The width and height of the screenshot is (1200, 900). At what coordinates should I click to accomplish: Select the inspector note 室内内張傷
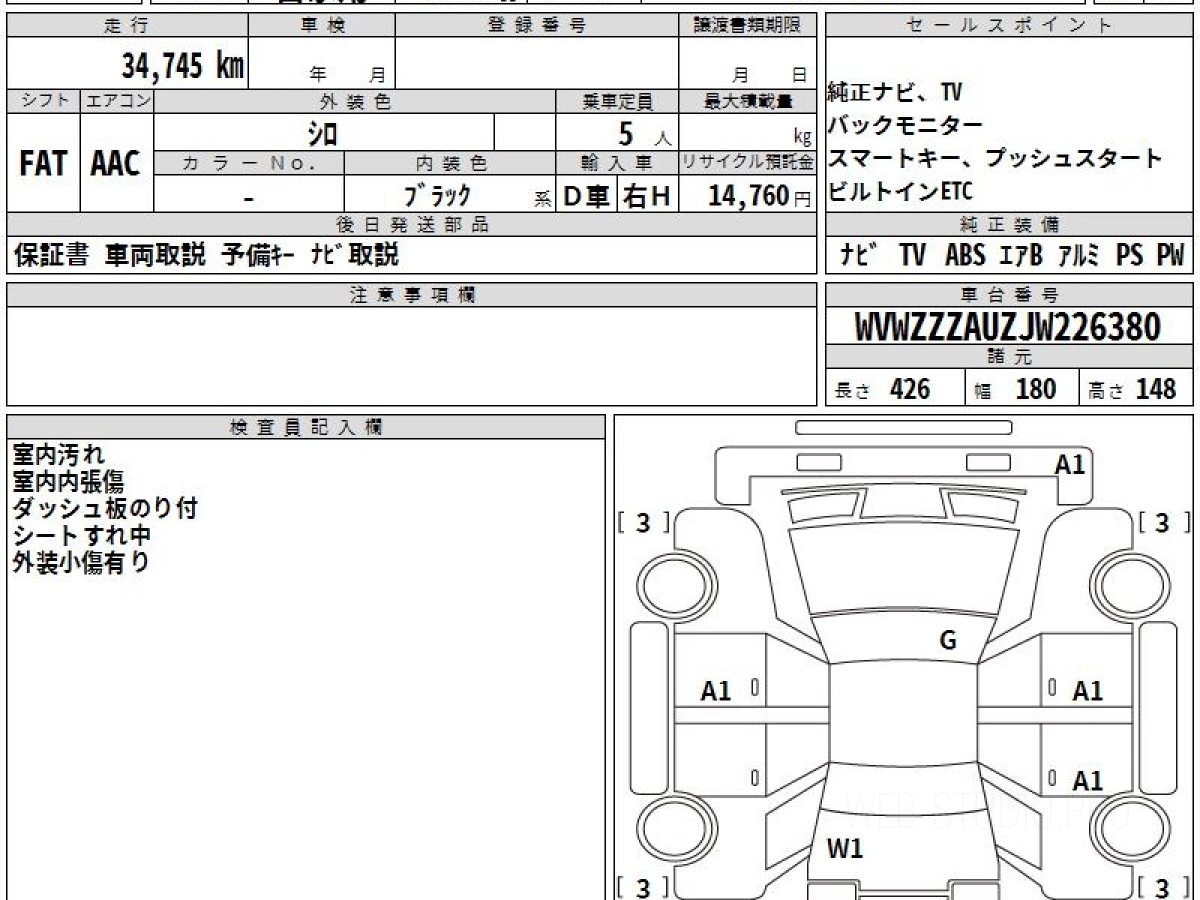pyautogui.click(x=69, y=482)
